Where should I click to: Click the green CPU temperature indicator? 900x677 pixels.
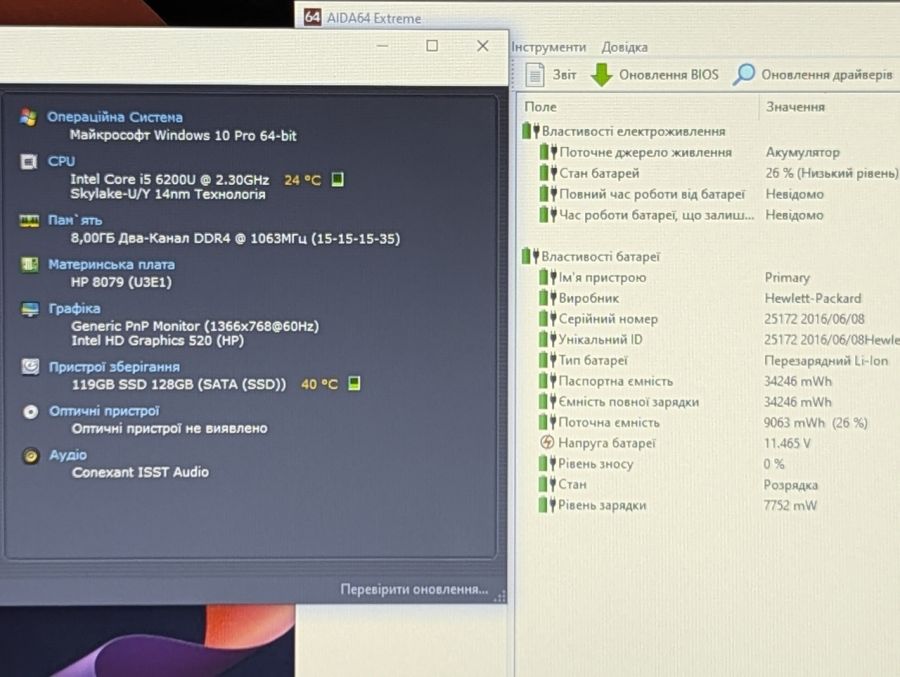tap(338, 179)
